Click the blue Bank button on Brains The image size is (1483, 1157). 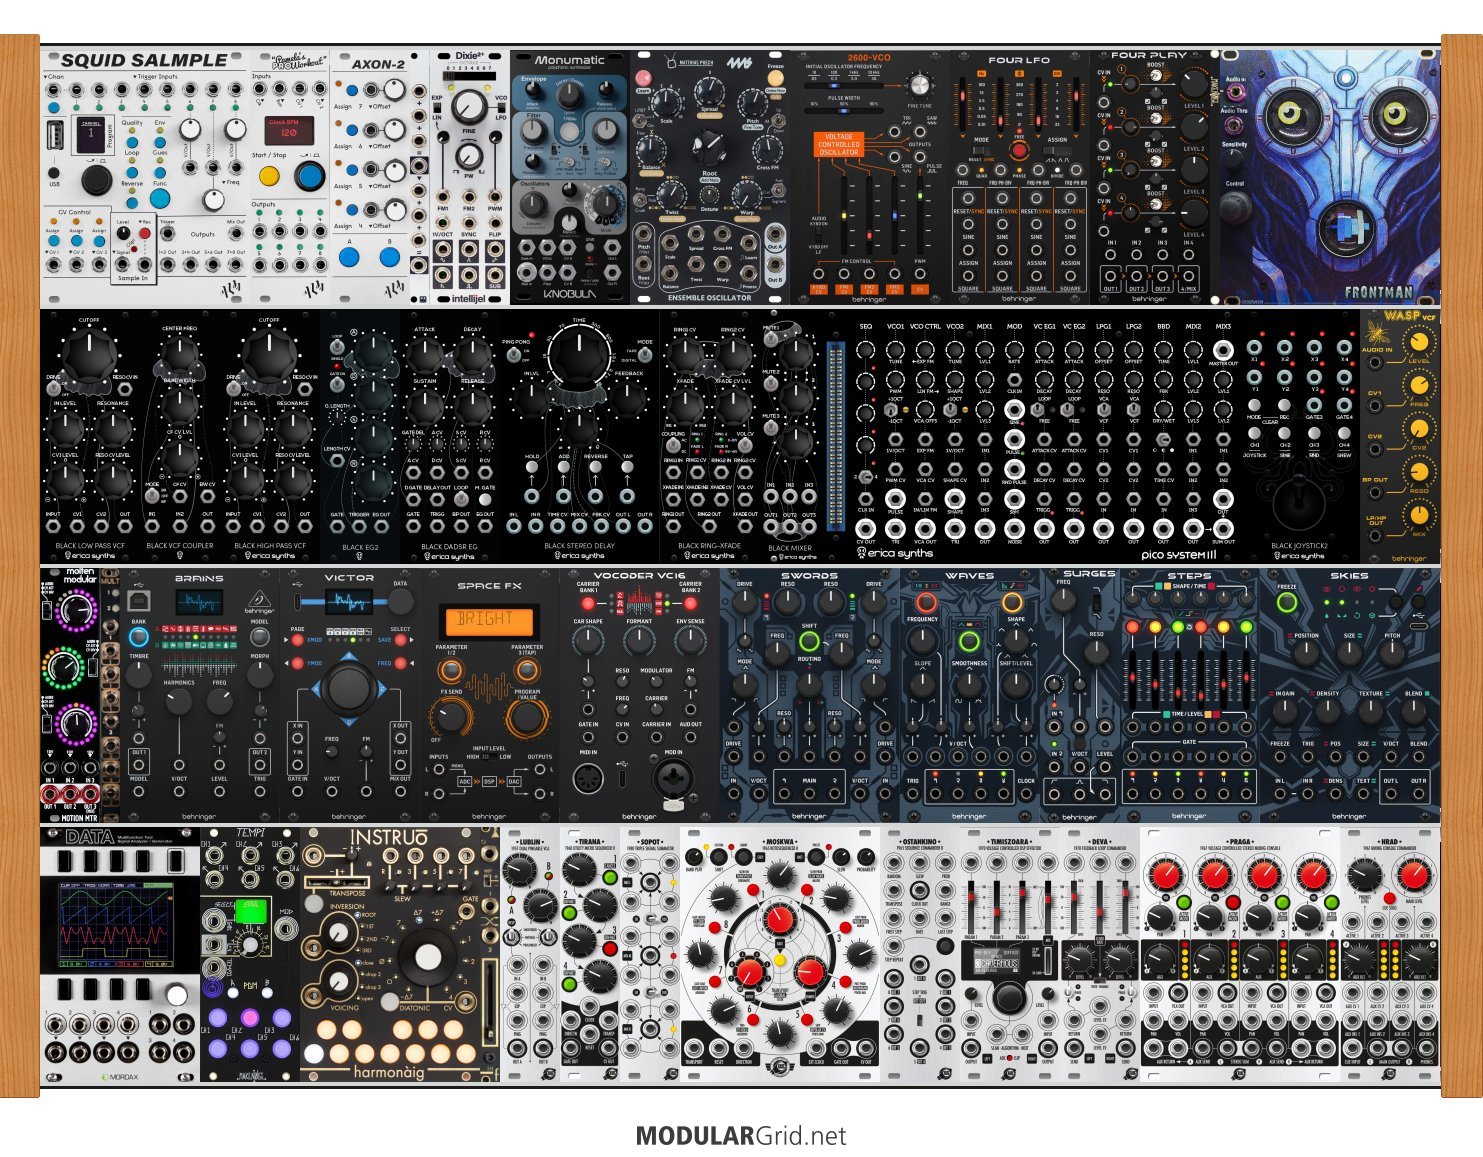point(139,636)
